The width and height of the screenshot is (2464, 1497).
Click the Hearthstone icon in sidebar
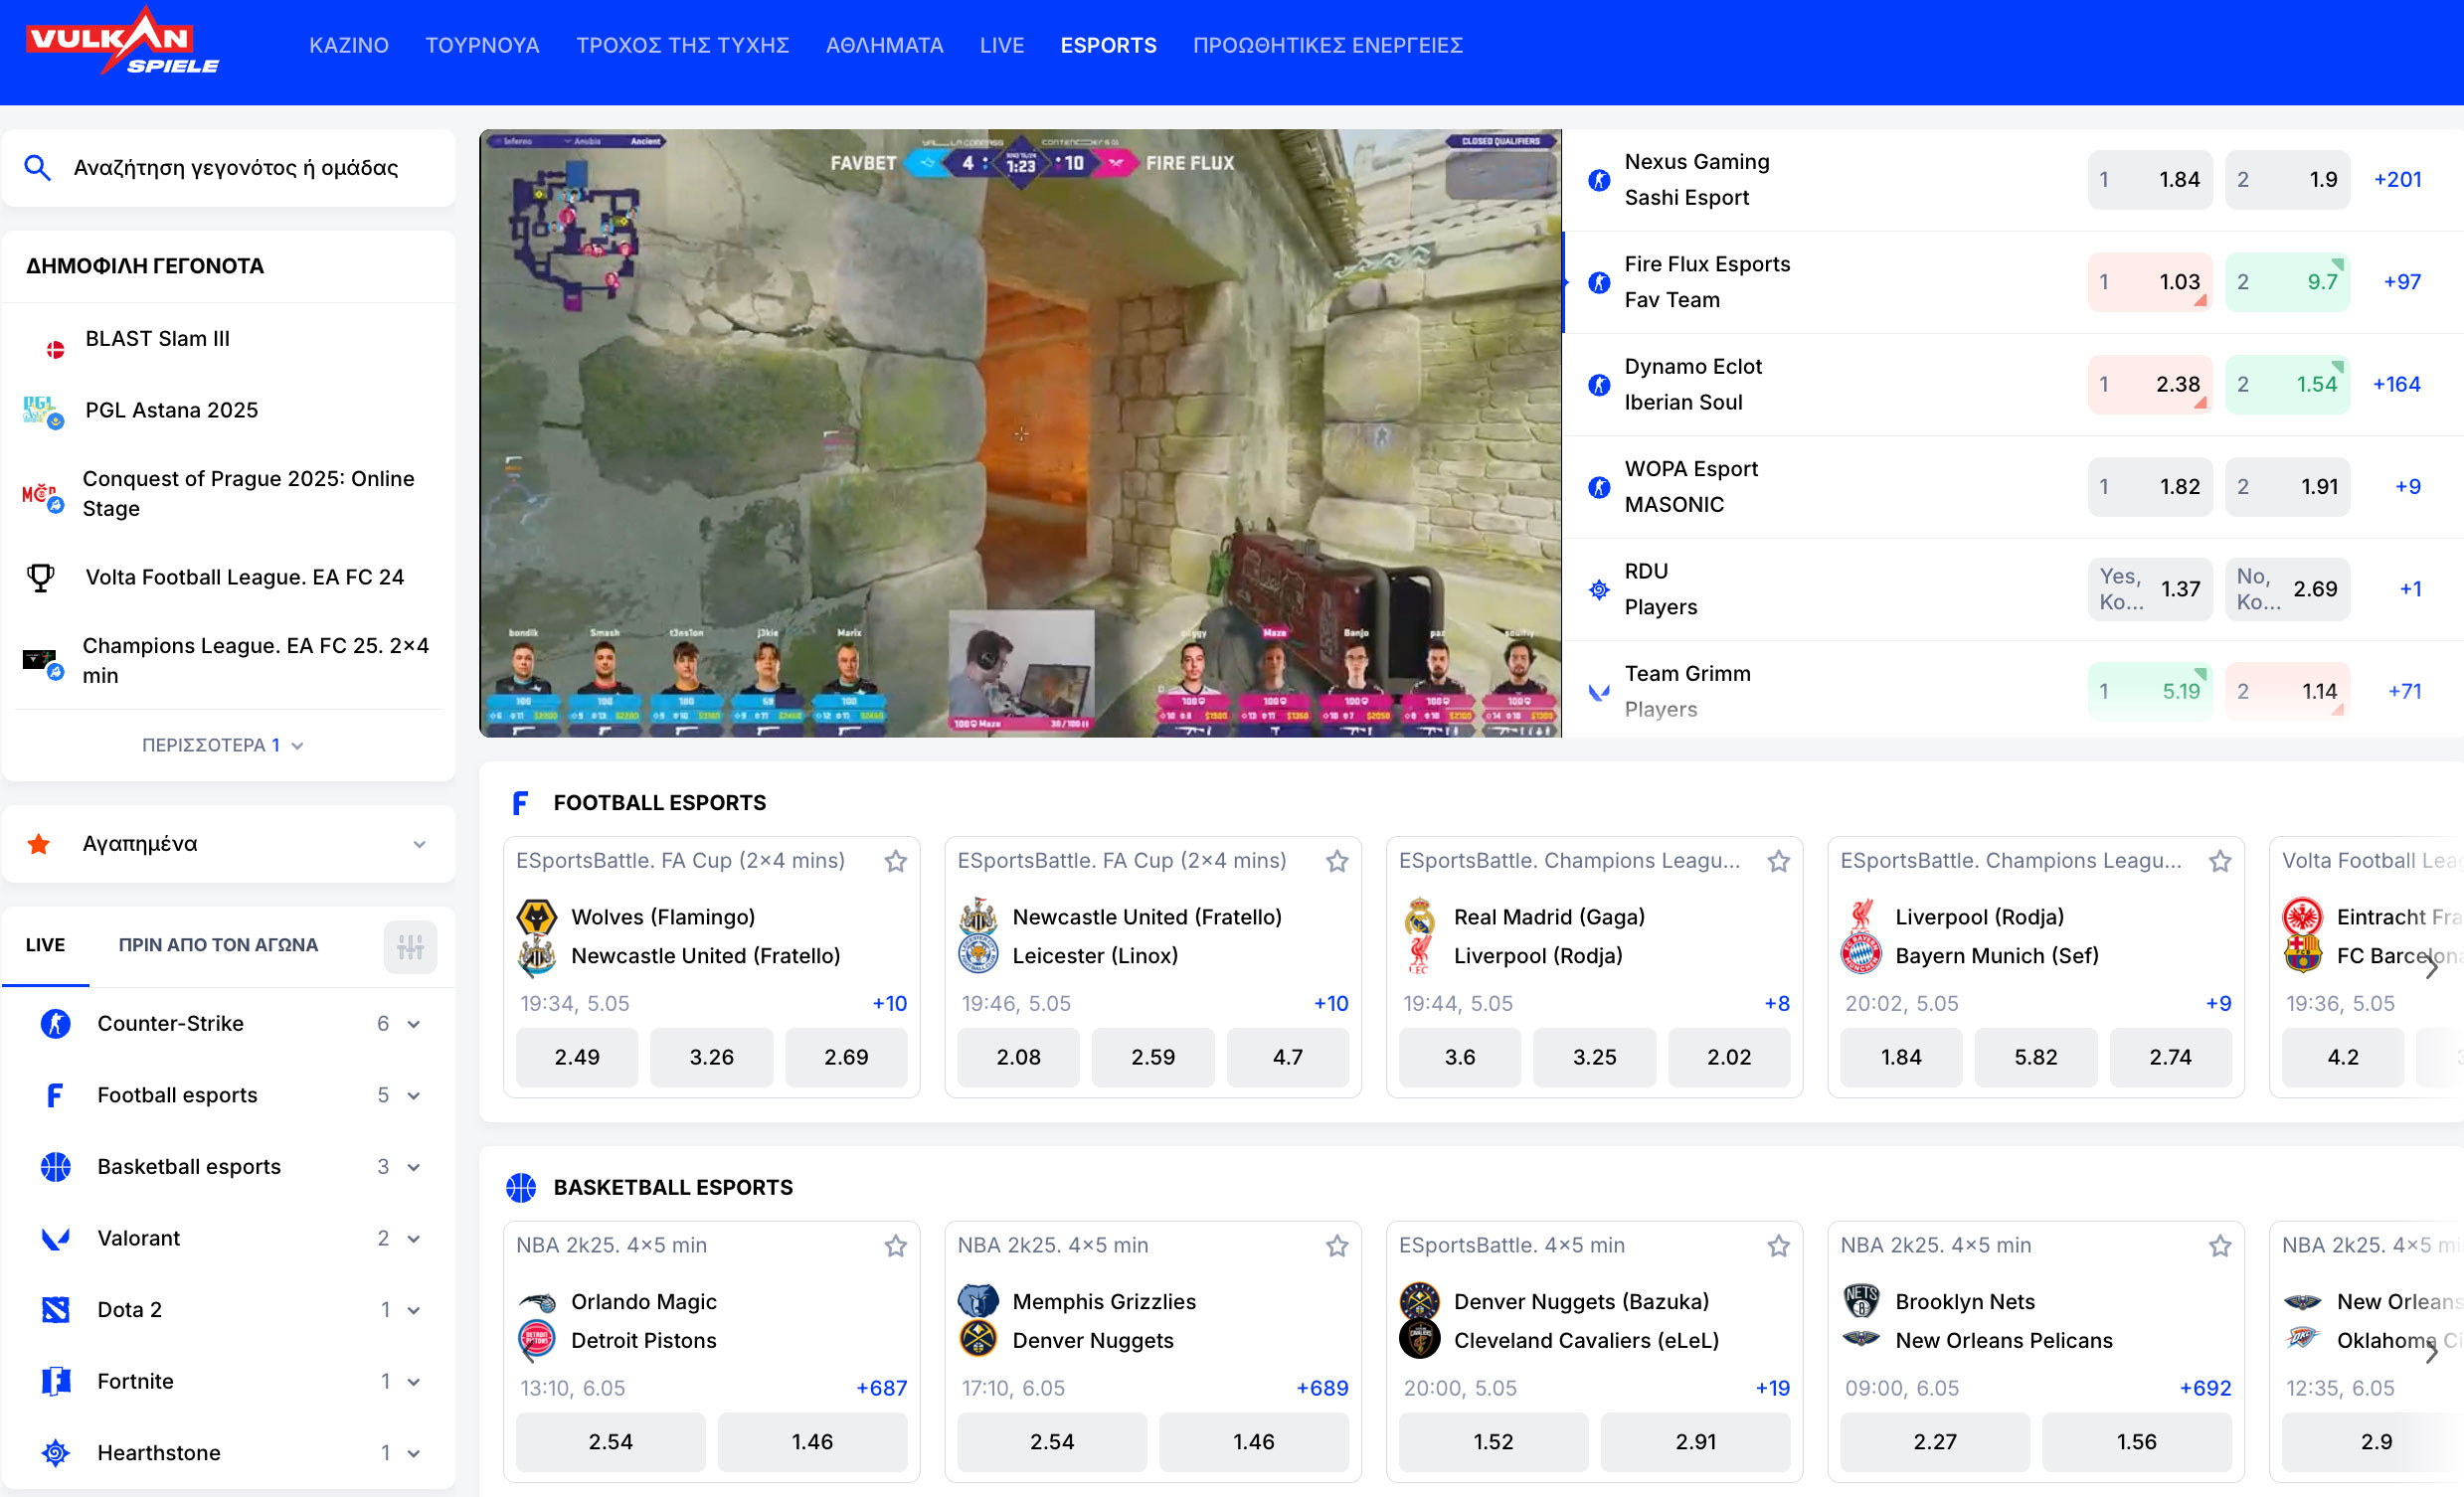pos(56,1453)
